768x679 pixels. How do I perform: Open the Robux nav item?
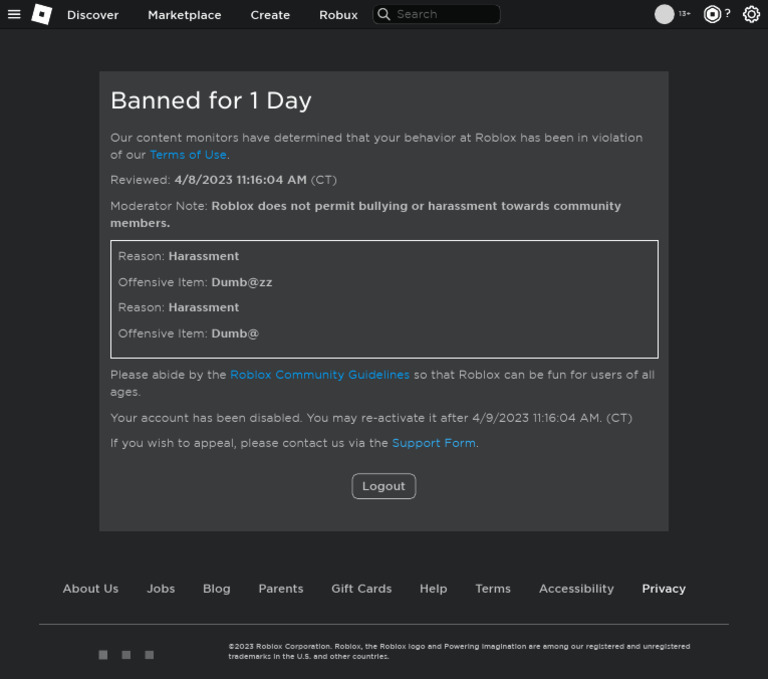pos(338,15)
